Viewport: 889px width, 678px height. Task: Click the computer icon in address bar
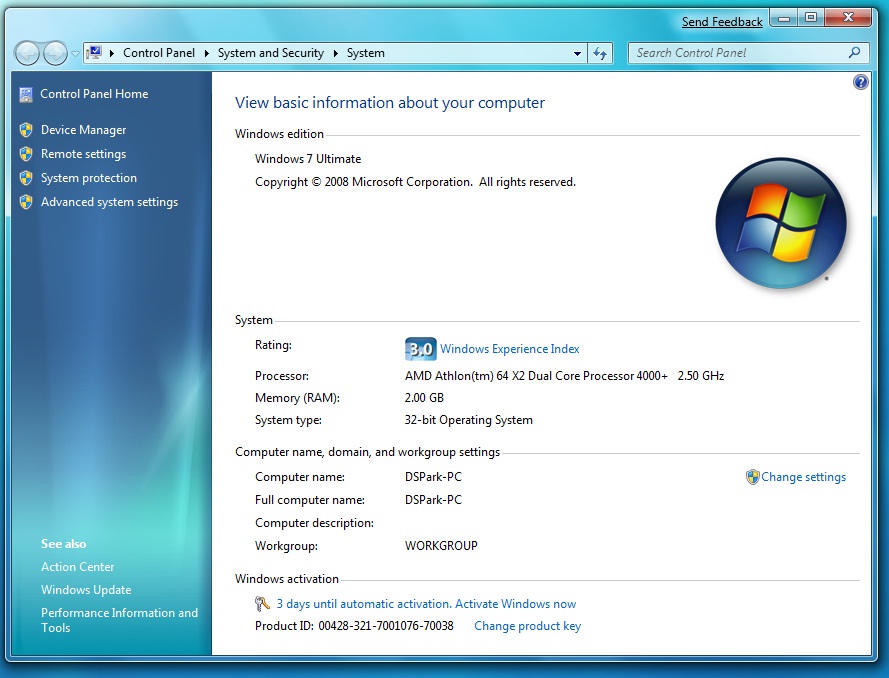click(x=94, y=53)
